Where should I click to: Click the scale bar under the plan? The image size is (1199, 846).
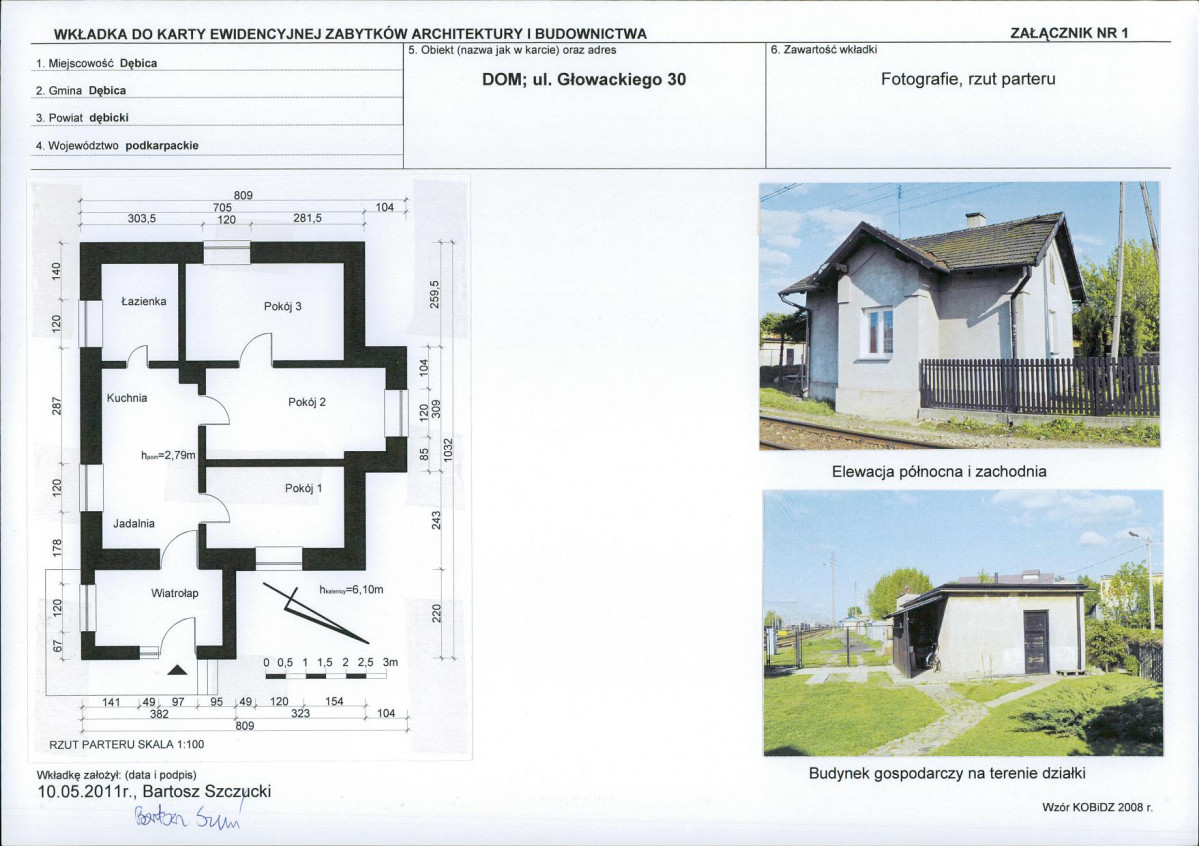[325, 676]
